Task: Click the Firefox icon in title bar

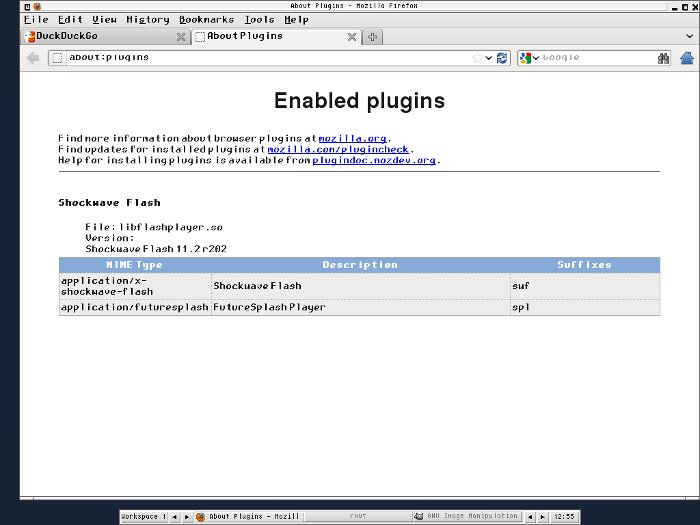Action: coord(37,6)
